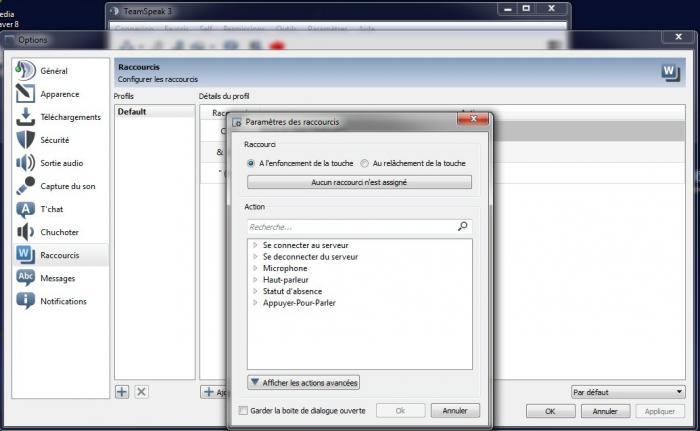This screenshot has width=700, height=431.
Task: Select Sortie audio label in sidebar
Action: click(x=62, y=163)
